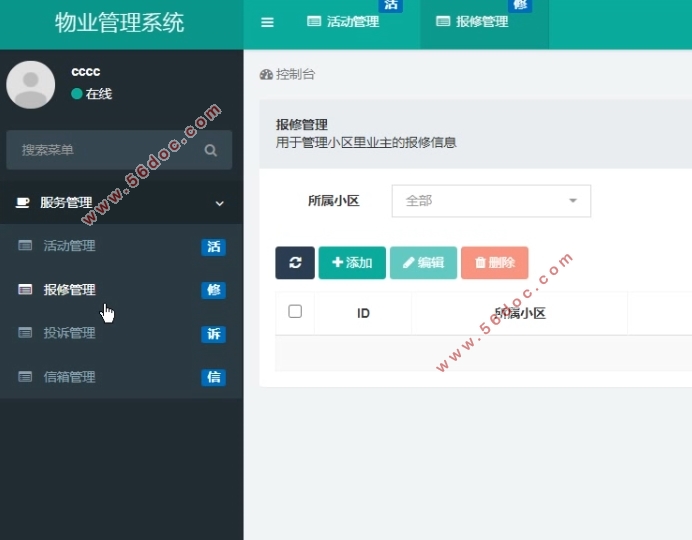
Task: Click the magnifier search icon
Action: [211, 150]
